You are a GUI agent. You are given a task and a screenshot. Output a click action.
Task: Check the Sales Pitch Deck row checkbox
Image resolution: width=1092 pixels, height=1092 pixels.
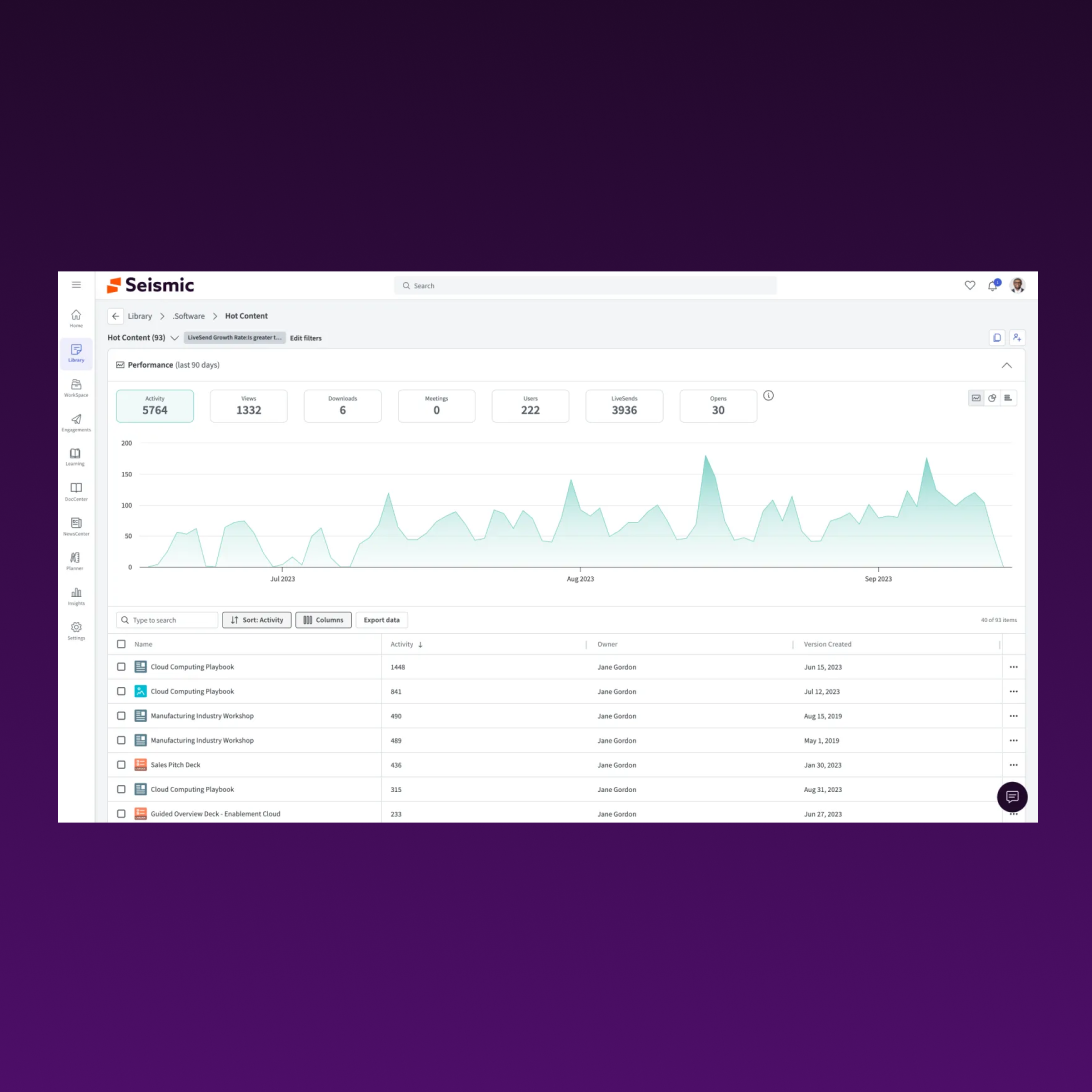pos(121,765)
